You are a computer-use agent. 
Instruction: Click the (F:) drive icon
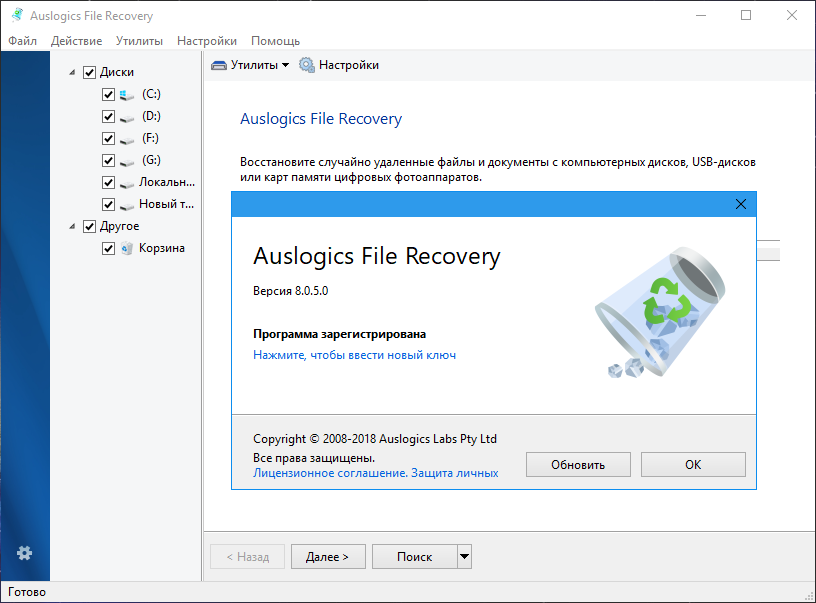tap(126, 140)
